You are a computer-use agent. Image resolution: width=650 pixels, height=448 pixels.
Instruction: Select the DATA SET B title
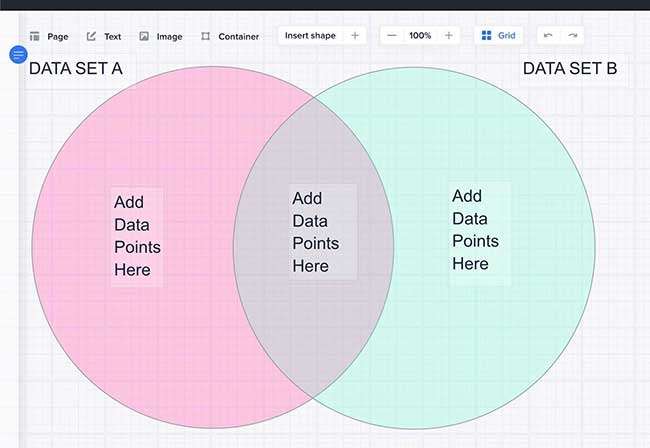tap(570, 69)
